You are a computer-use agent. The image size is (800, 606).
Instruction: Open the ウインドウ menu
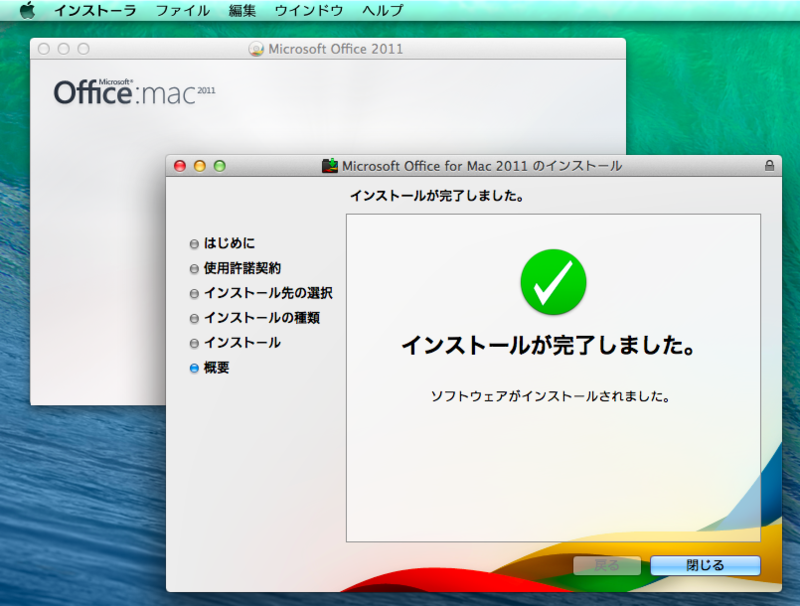tap(309, 10)
